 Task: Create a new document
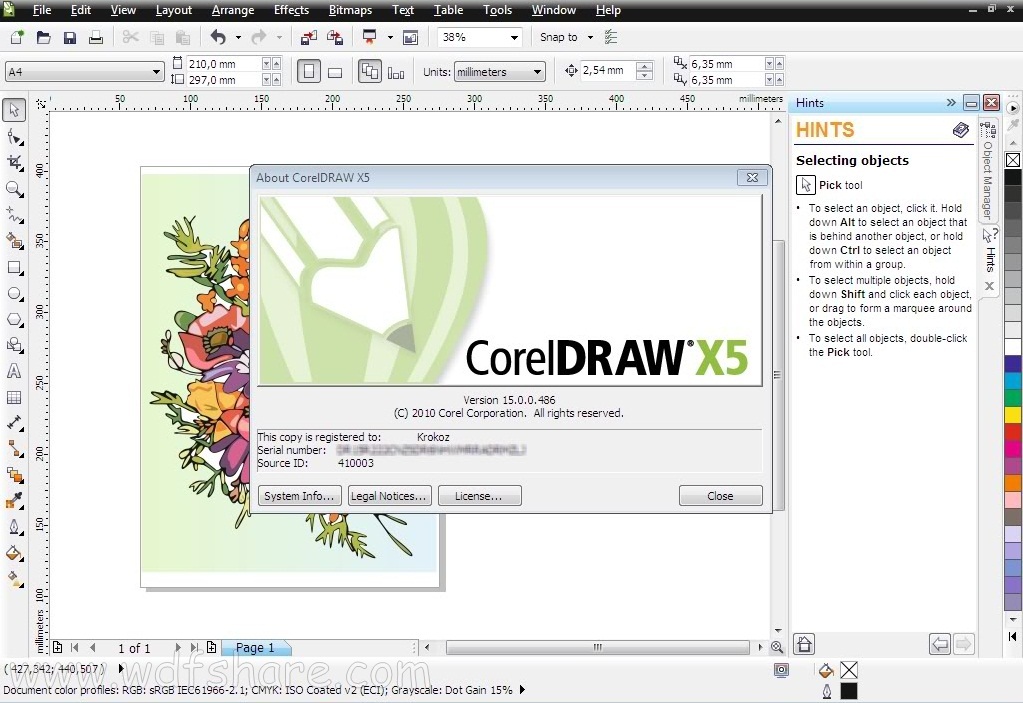(18, 37)
